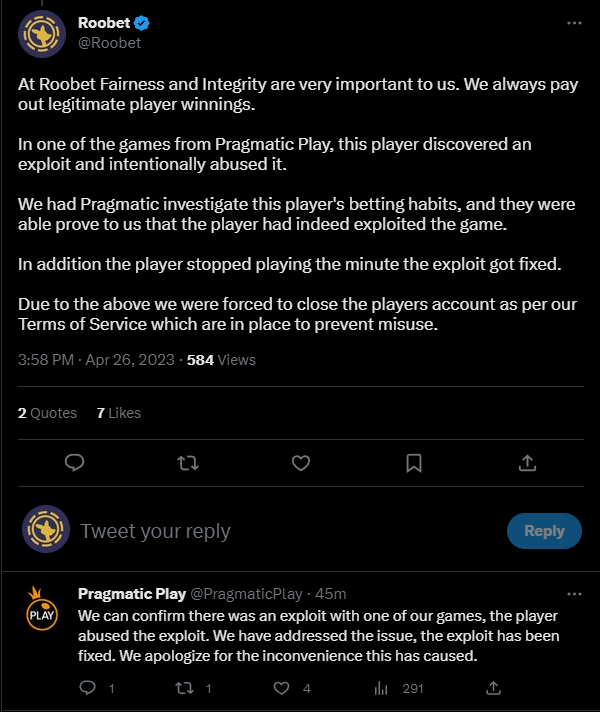The width and height of the screenshot is (600, 712).
Task: Like the Pragmatic Play reply
Action: pyautogui.click(x=282, y=688)
